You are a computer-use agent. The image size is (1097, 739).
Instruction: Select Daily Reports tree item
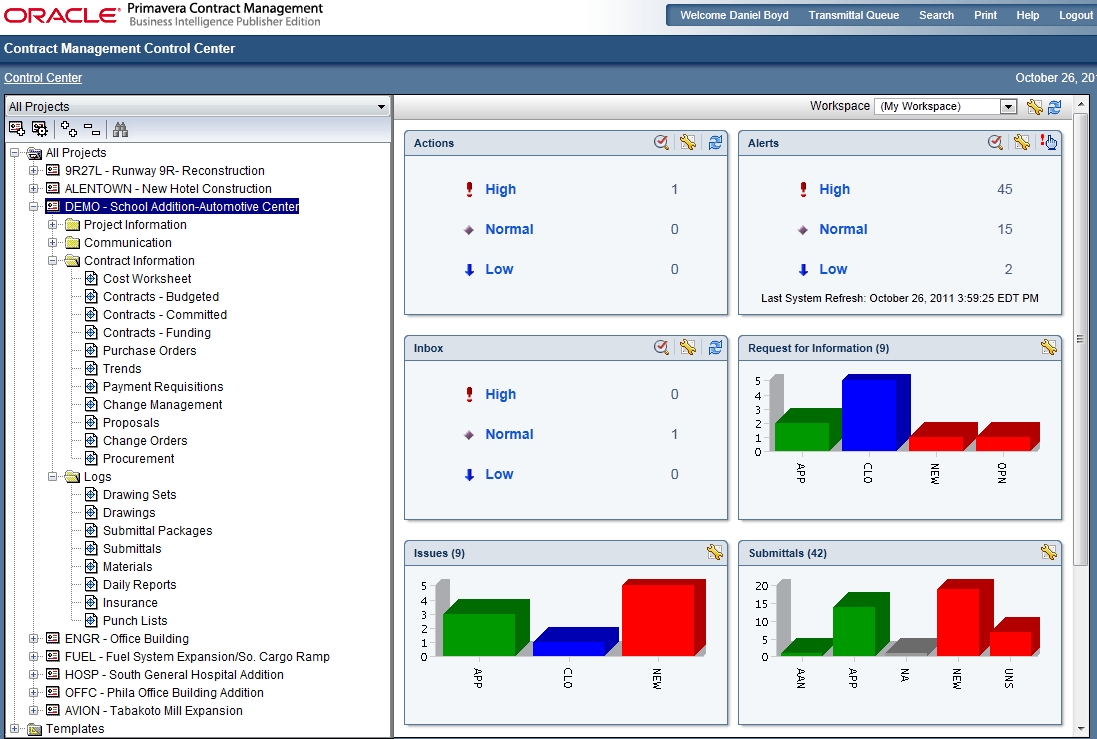(139, 584)
